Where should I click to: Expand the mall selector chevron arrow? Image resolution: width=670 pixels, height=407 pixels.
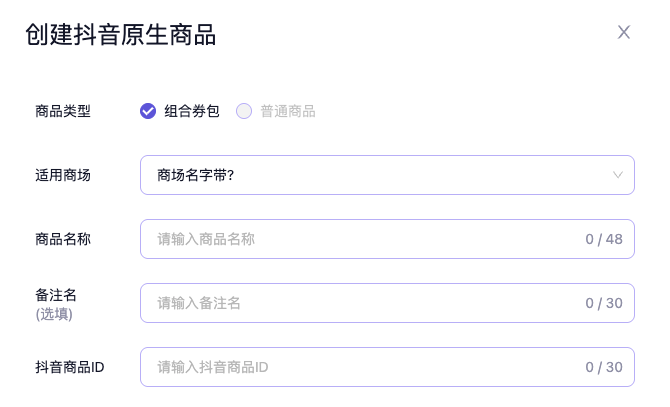click(x=618, y=175)
